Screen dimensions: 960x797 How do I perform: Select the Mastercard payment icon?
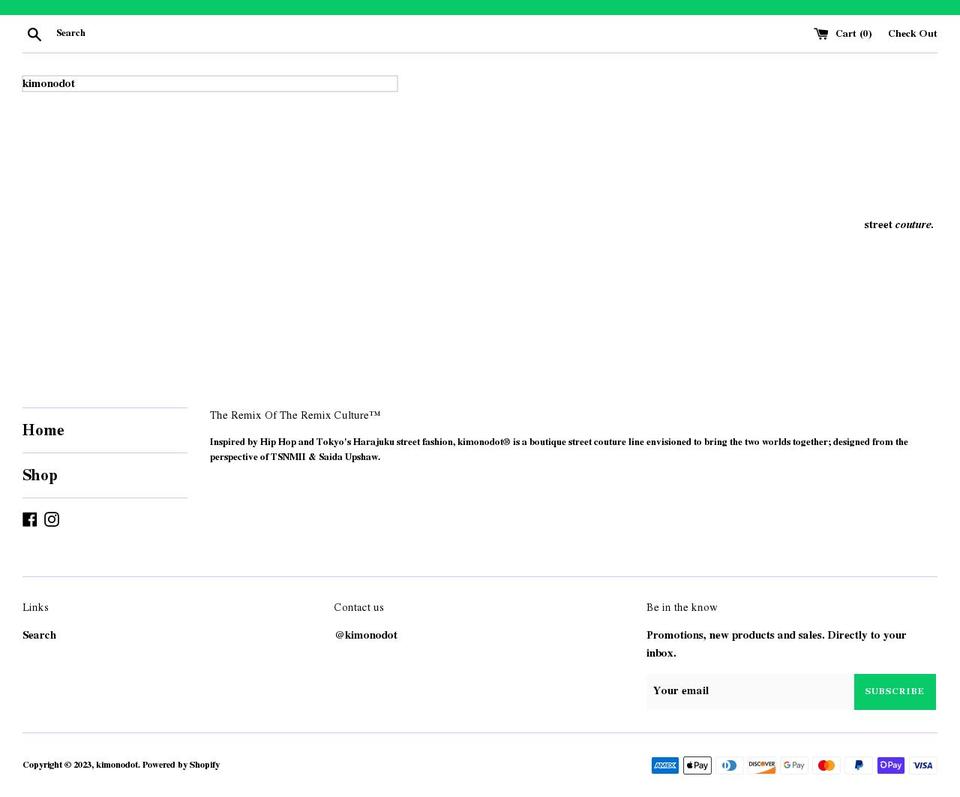pyautogui.click(x=826, y=765)
